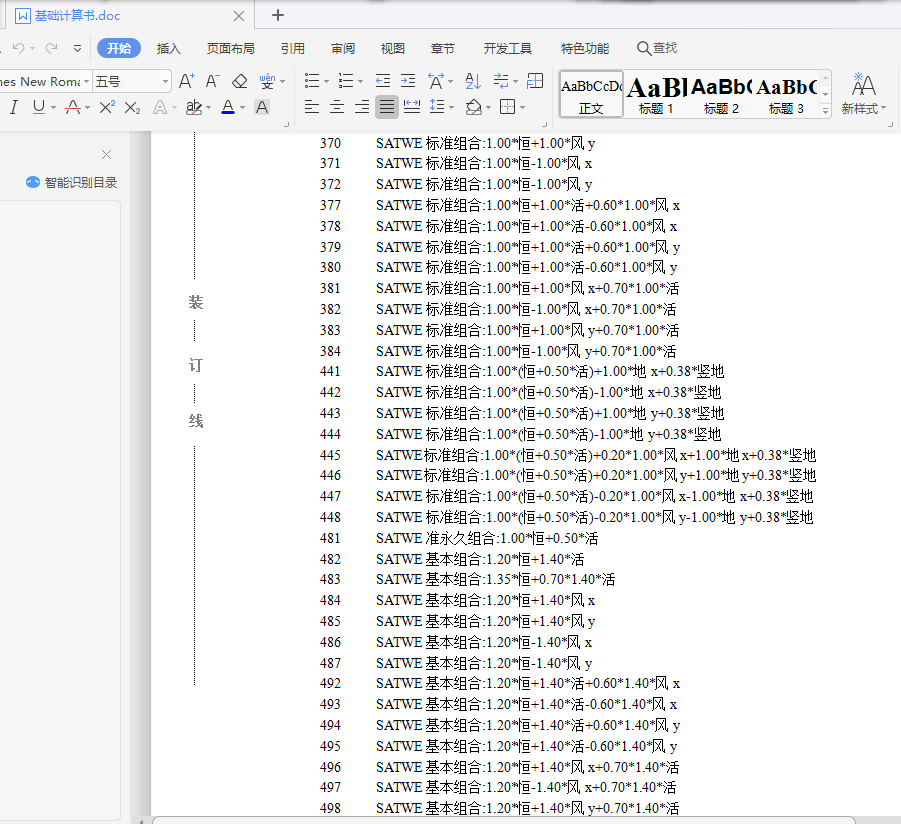The image size is (901, 824).
Task: Open bullet style dropdown arrow
Action: pos(326,82)
